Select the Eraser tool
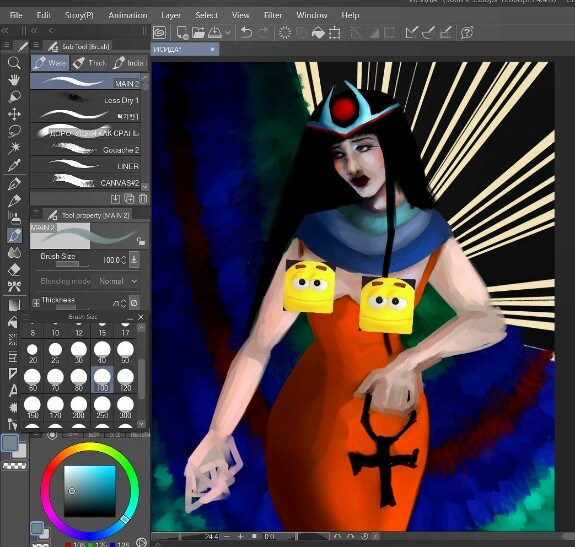 tap(14, 270)
